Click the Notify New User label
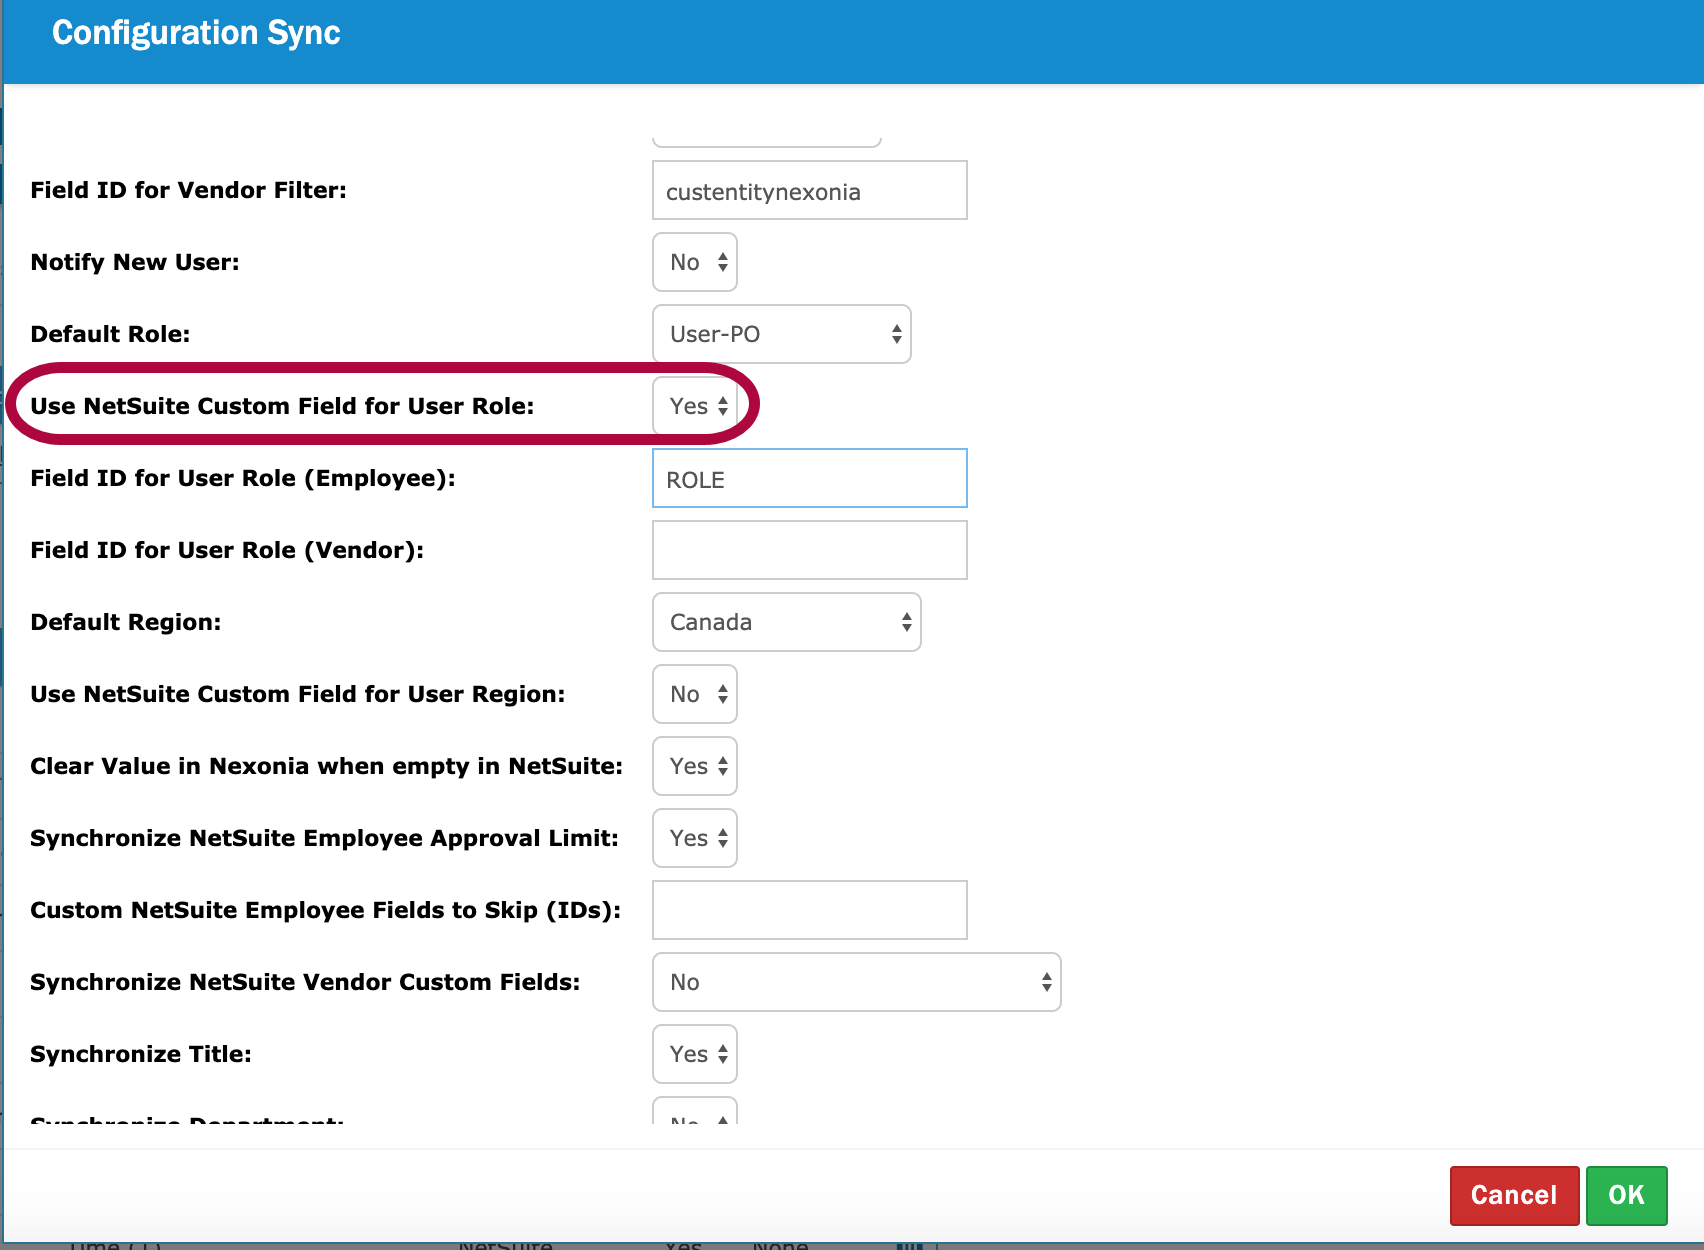Image resolution: width=1704 pixels, height=1250 pixels. pyautogui.click(x=135, y=262)
